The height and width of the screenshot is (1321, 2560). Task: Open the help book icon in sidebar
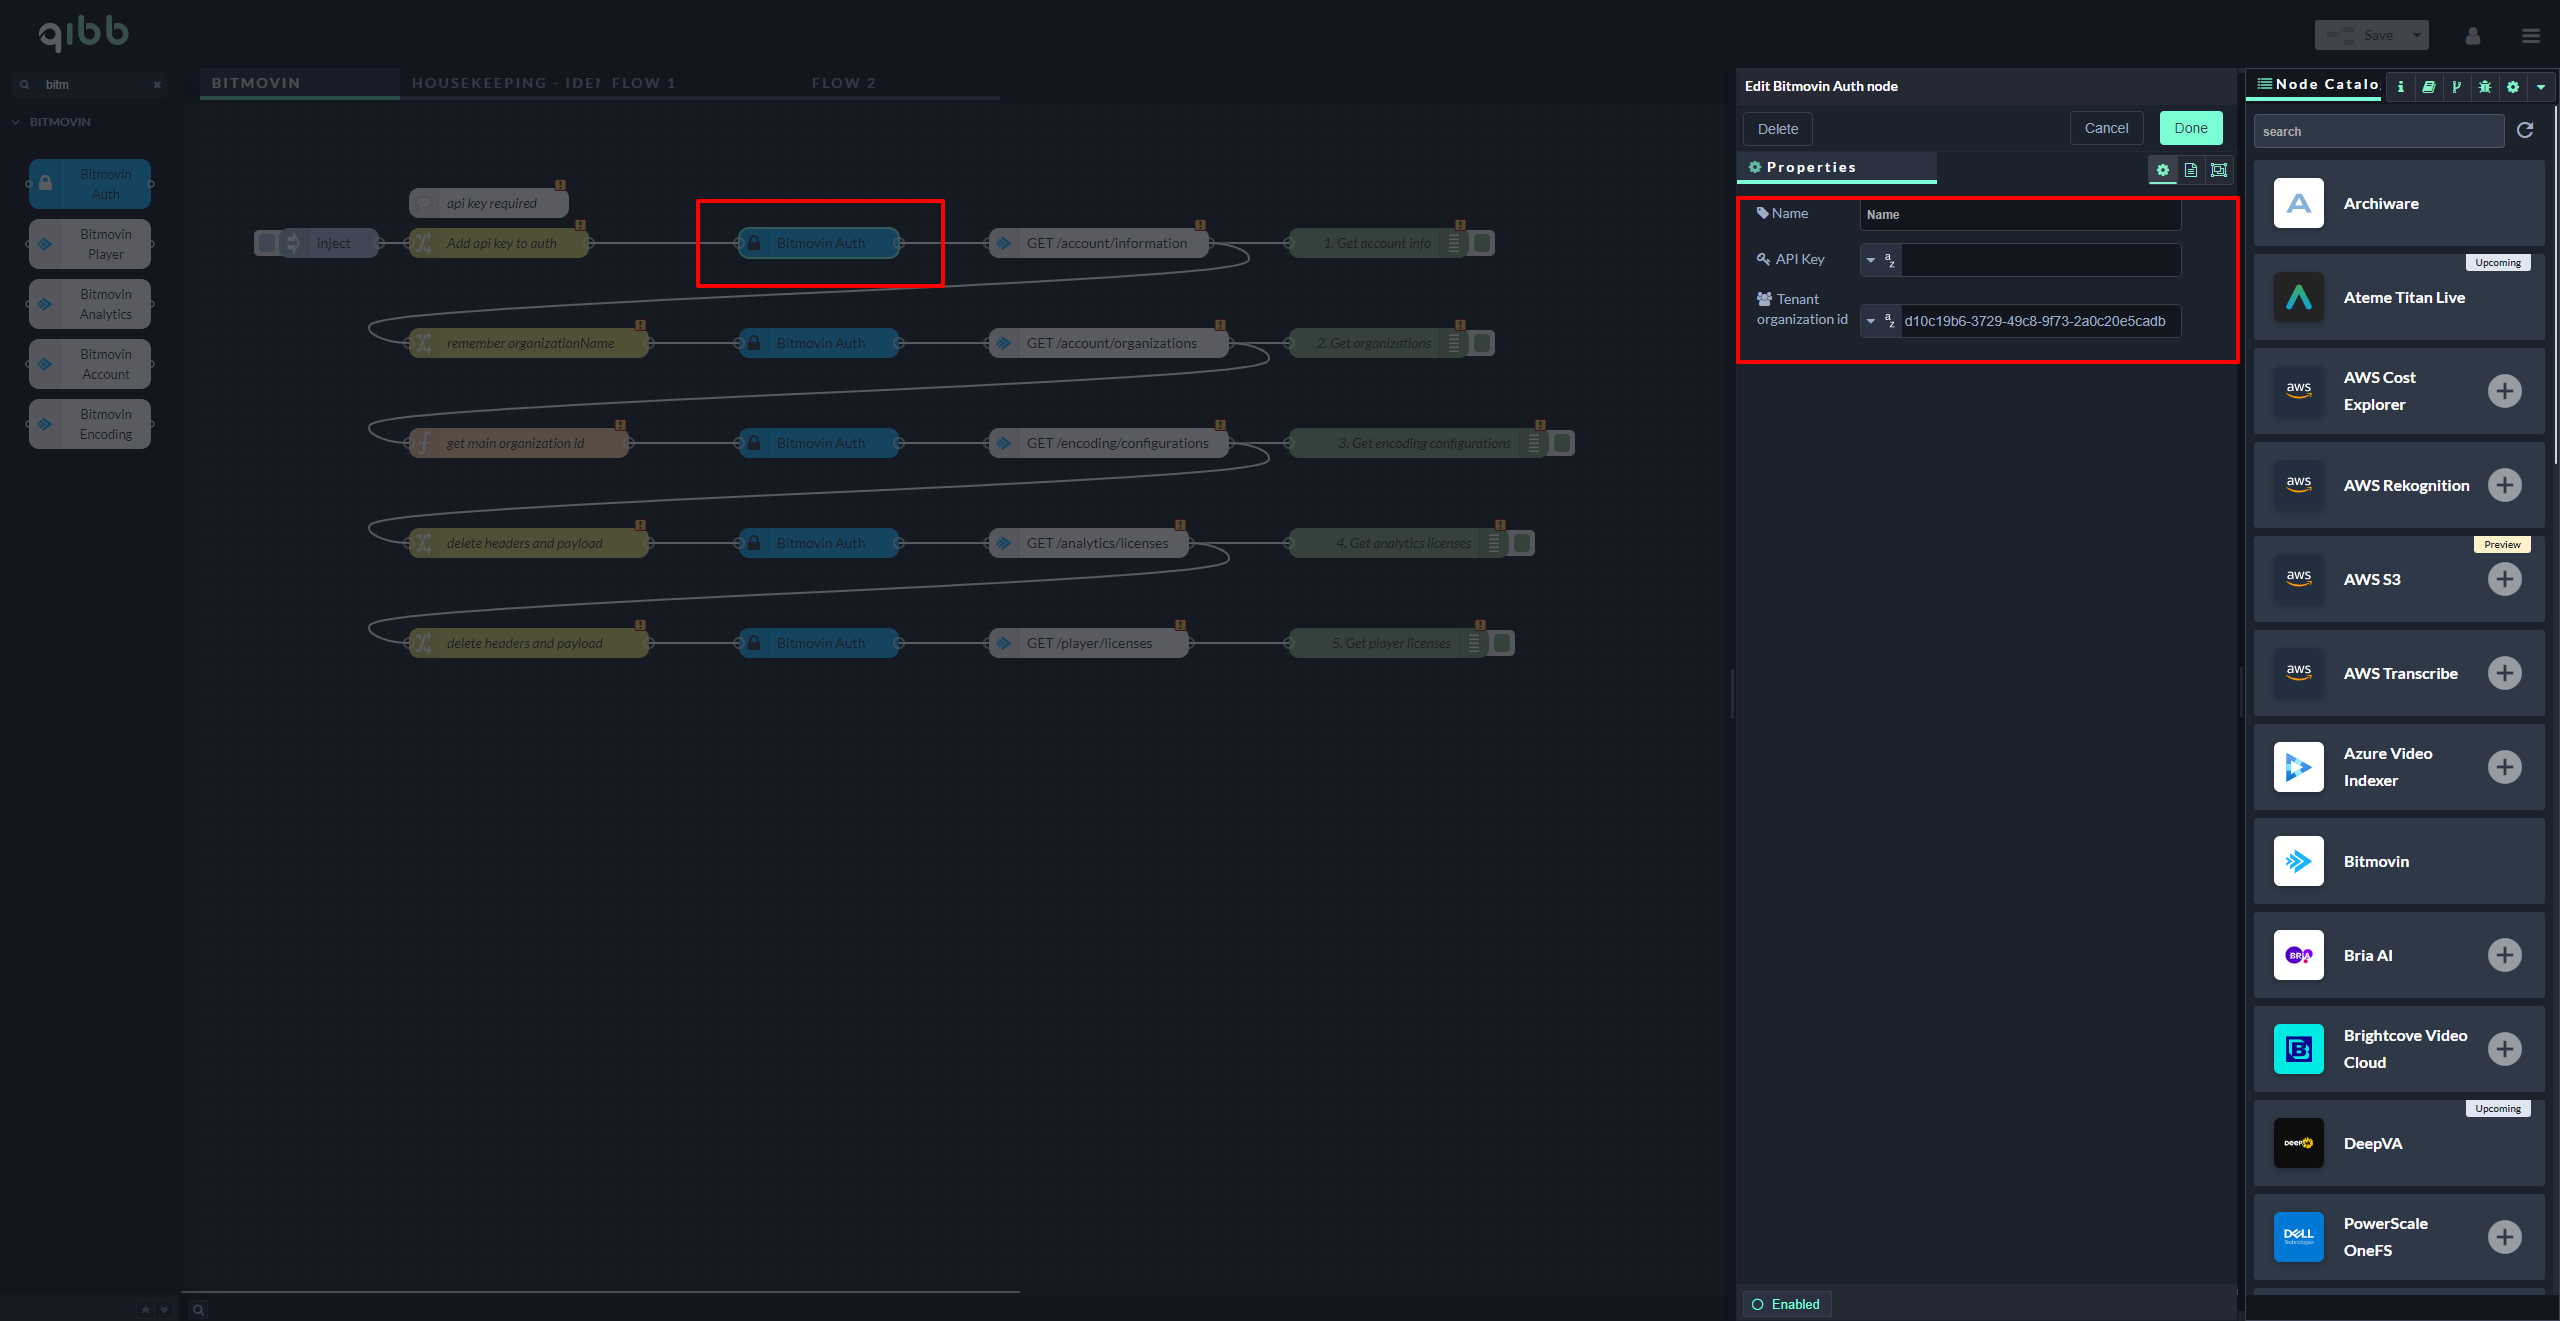[2428, 87]
